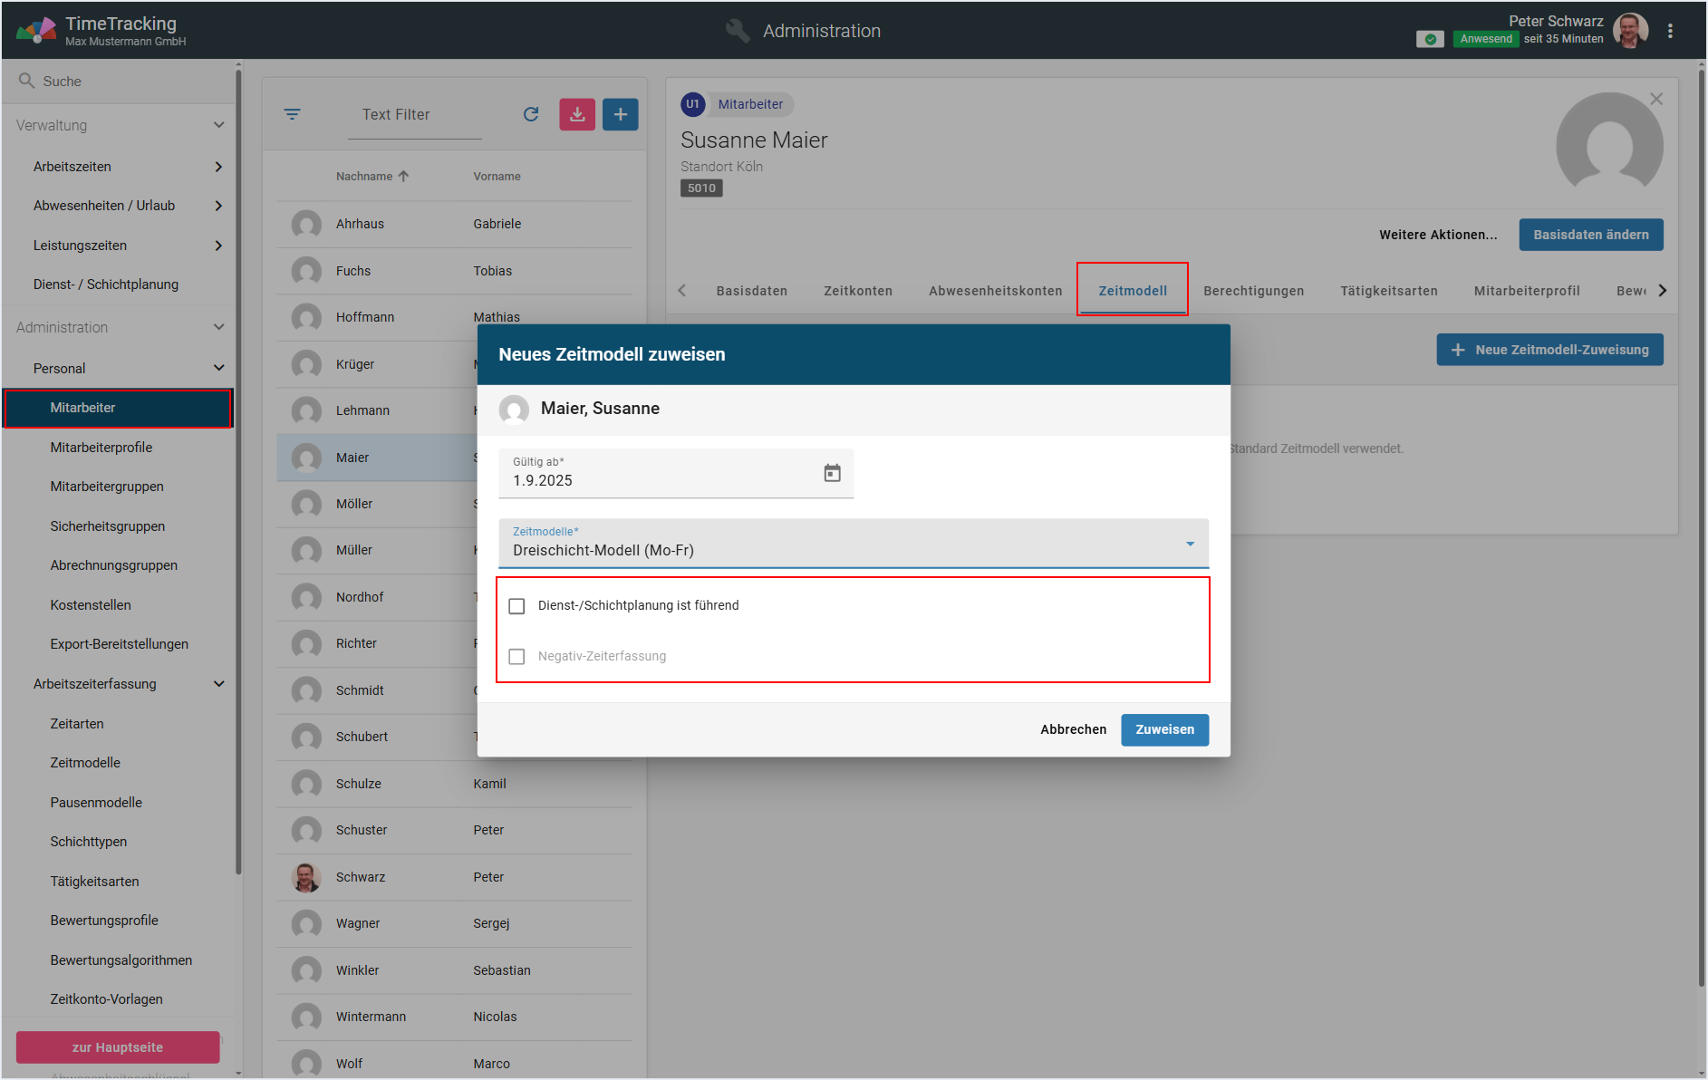Add new employee with plus icon
Image resolution: width=1708 pixels, height=1080 pixels.
coord(620,114)
